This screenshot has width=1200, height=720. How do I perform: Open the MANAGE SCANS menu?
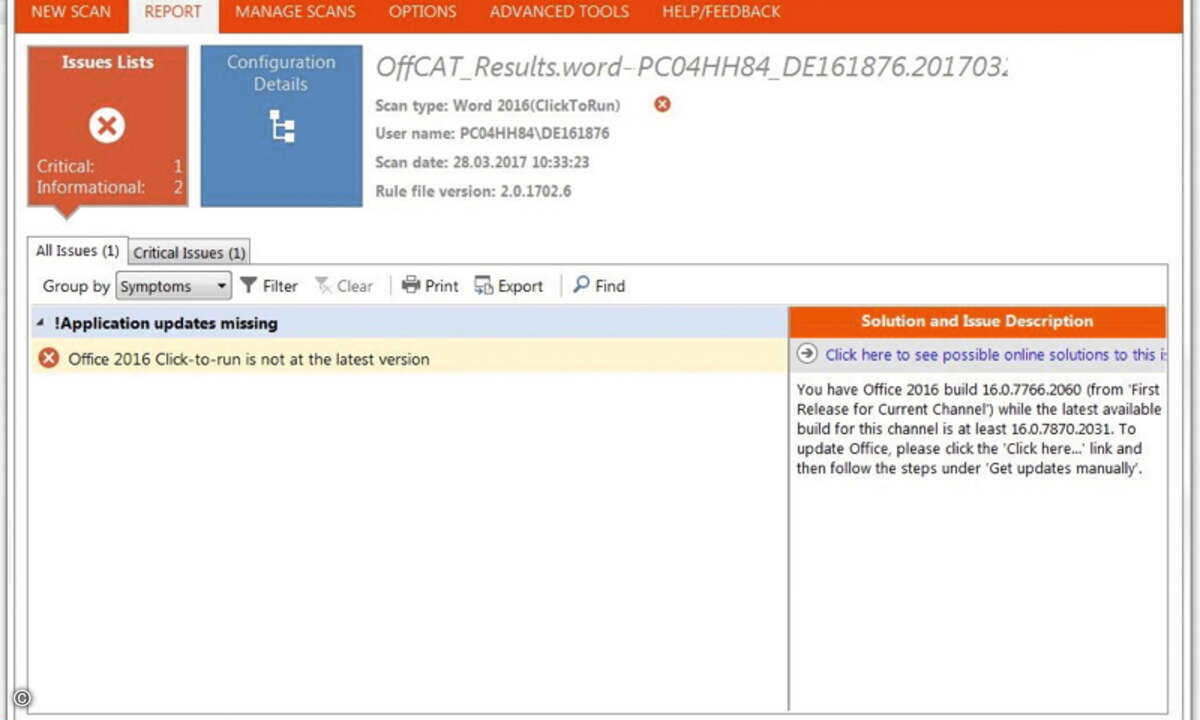[x=295, y=12]
